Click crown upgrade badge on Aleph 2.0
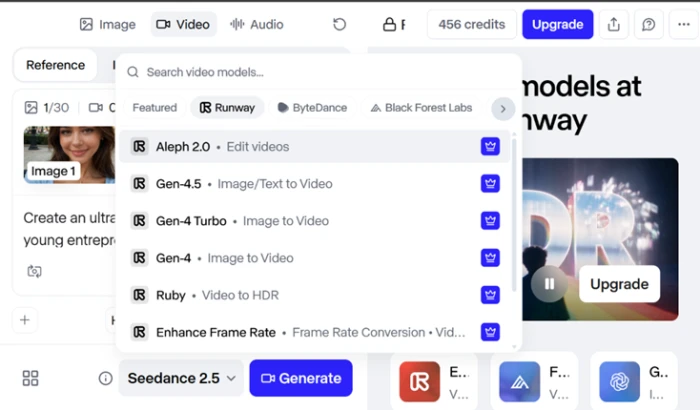Screen dimensions: 700x410 click(x=490, y=146)
